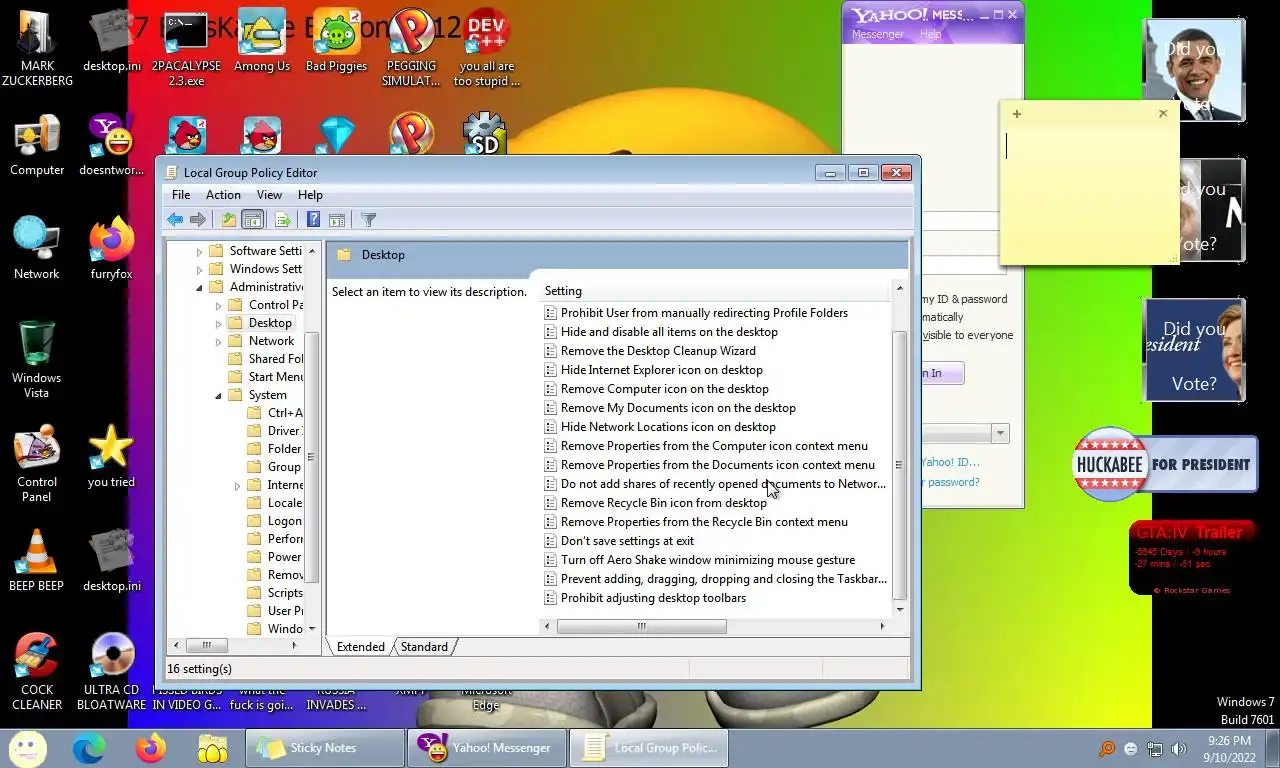Open Firefox from the taskbar
Viewport: 1280px width, 768px height.
tap(151, 748)
